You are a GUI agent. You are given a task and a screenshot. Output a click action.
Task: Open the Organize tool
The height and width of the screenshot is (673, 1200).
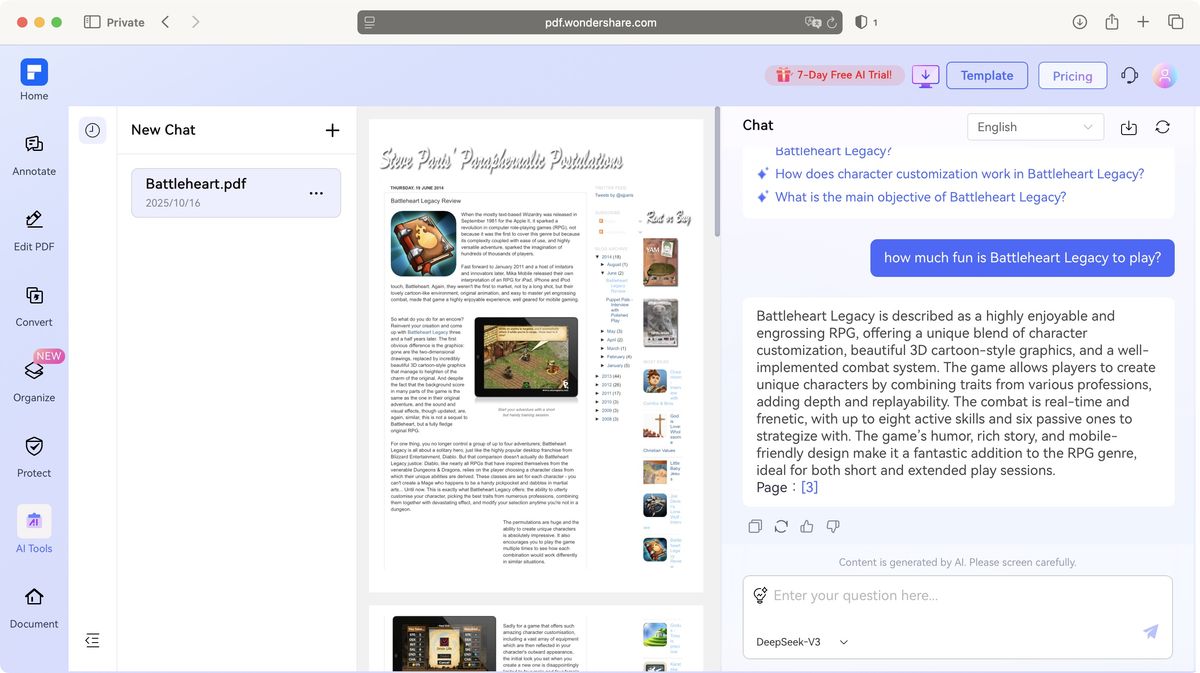(x=33, y=380)
